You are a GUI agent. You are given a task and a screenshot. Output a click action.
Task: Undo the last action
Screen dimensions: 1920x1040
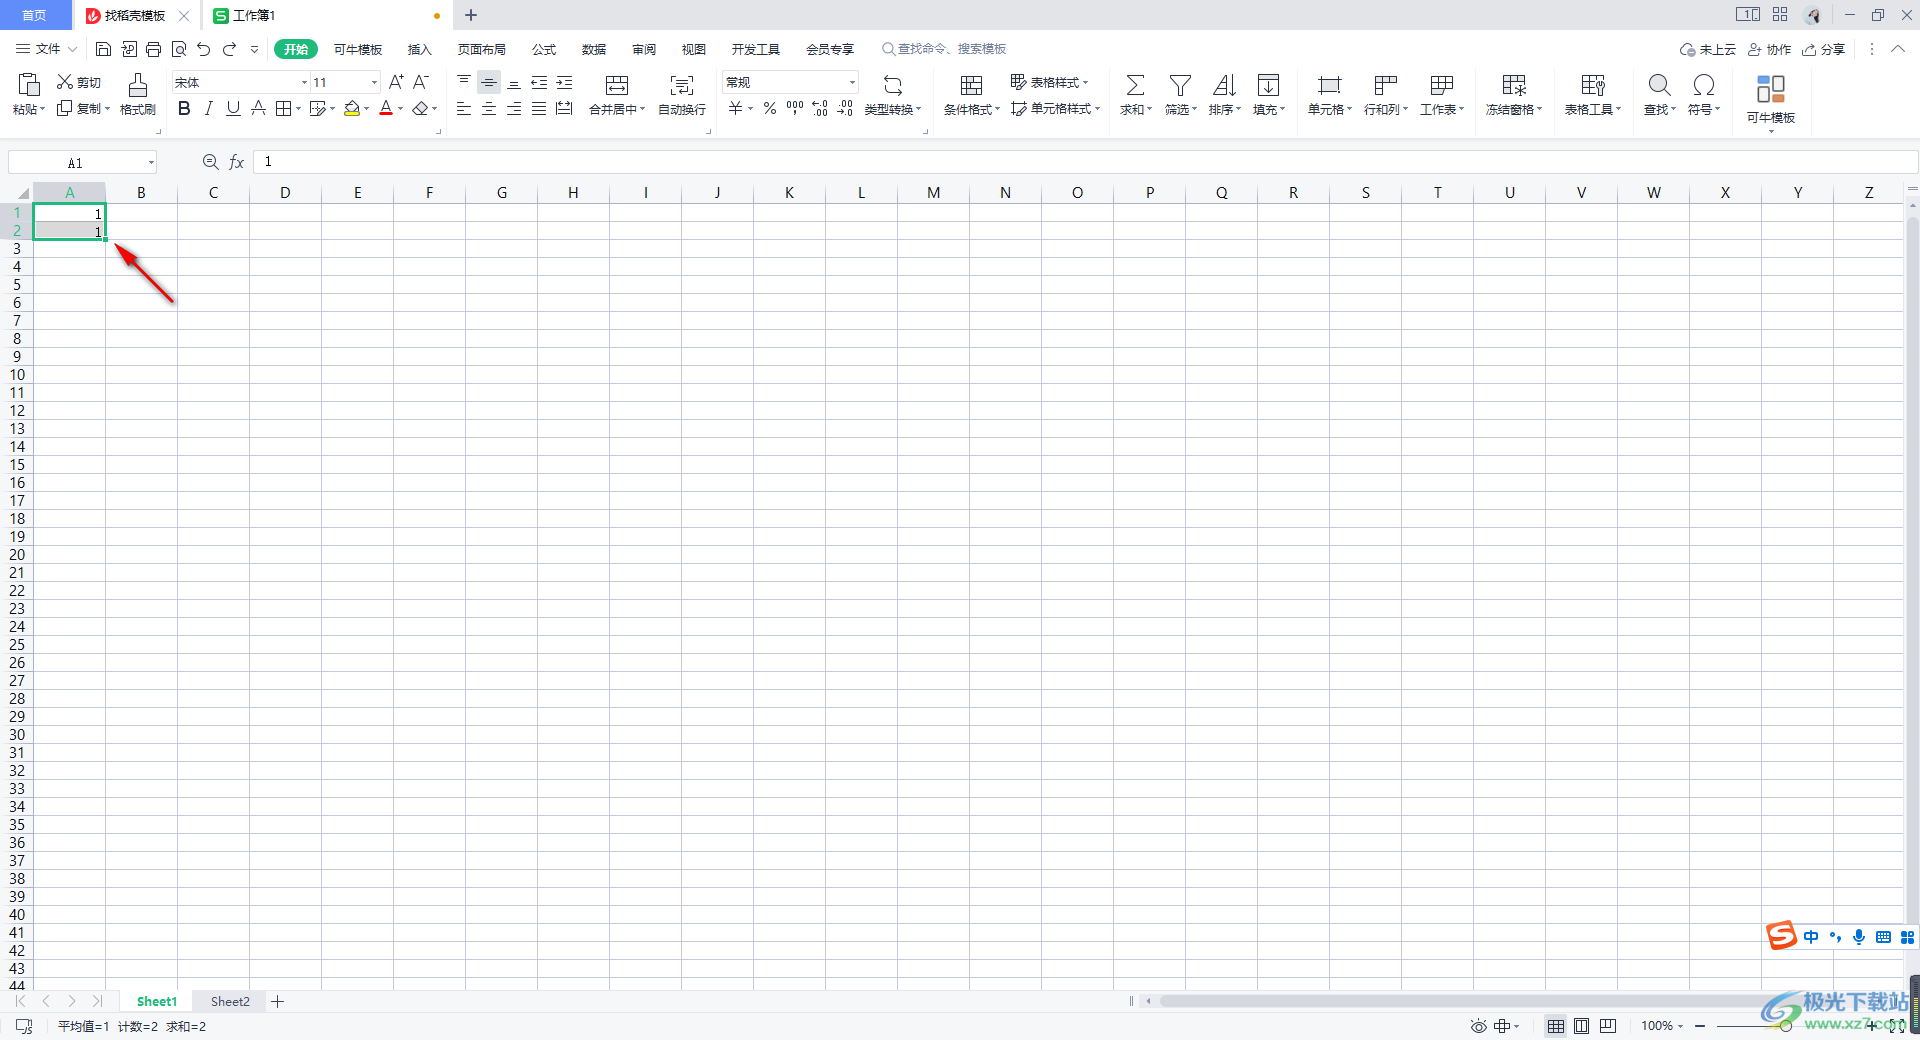(x=204, y=49)
